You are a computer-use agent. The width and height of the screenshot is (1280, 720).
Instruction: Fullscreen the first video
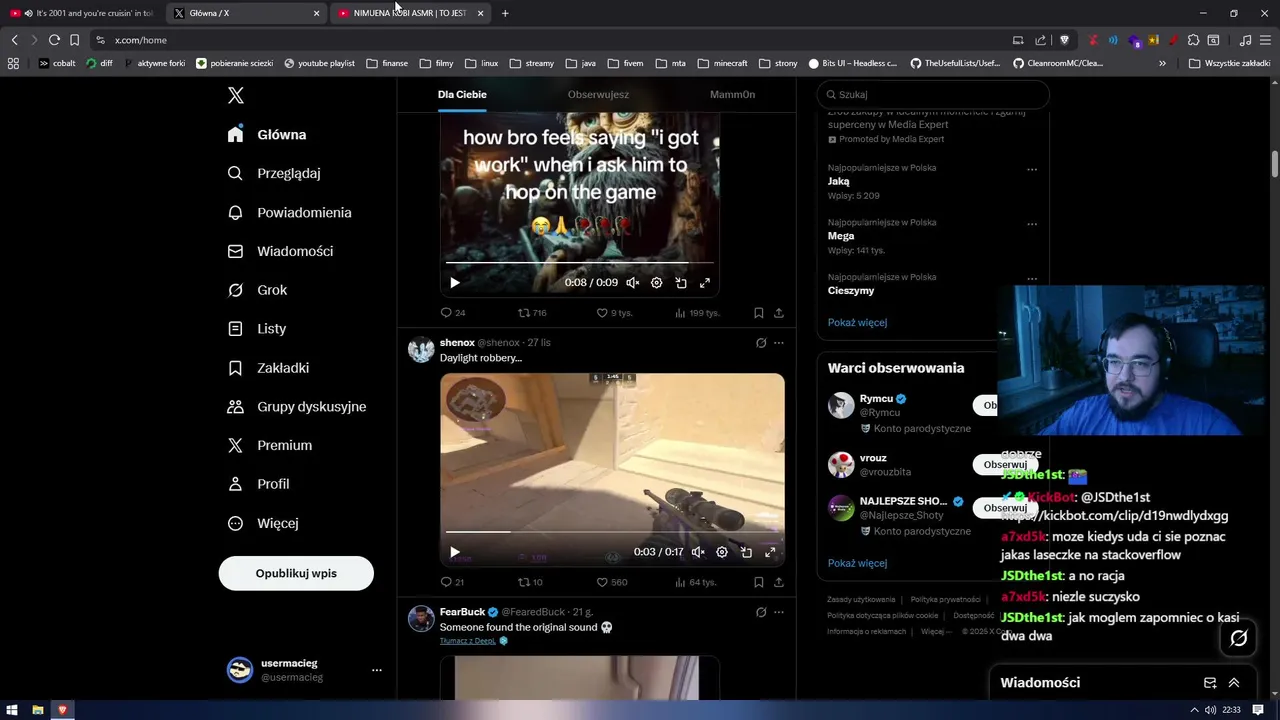pyautogui.click(x=705, y=283)
